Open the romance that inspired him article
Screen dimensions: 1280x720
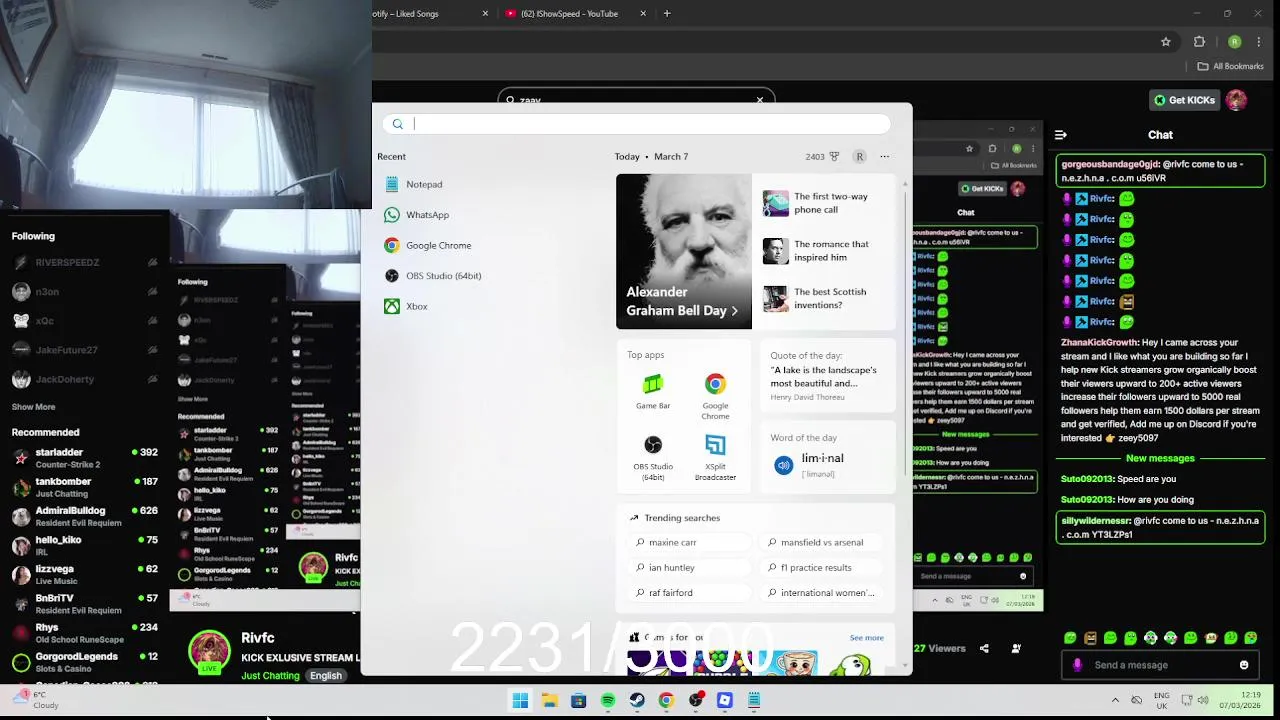[x=823, y=251]
